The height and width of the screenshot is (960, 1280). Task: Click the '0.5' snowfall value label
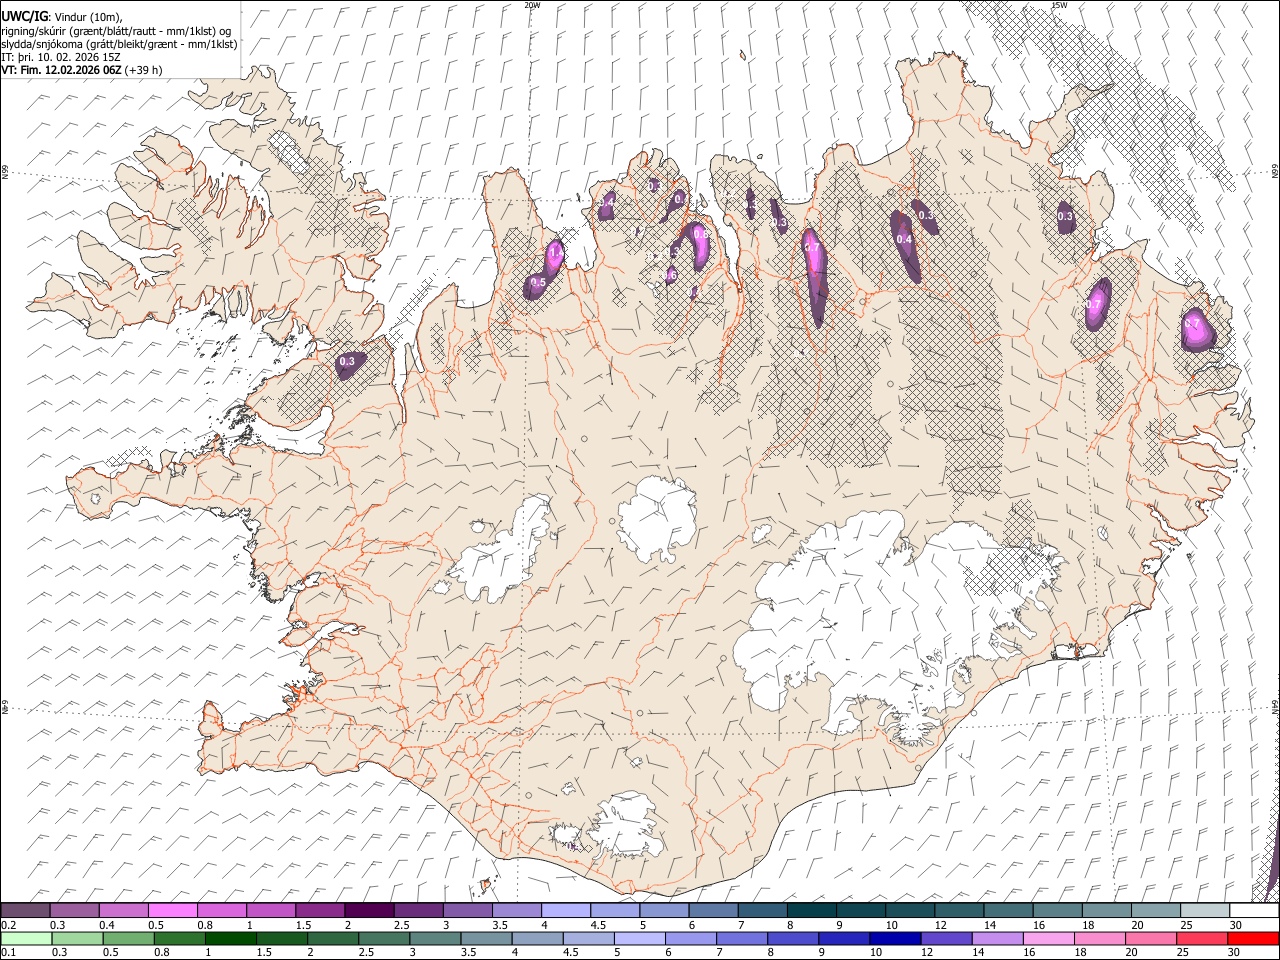pyautogui.click(x=538, y=283)
